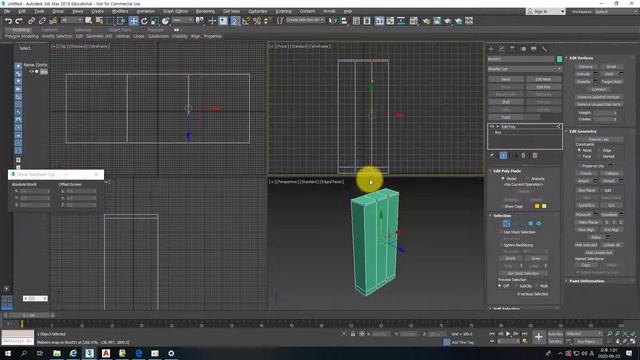
Task: Toggle the 2.5D Snaps button
Action: (236, 21)
